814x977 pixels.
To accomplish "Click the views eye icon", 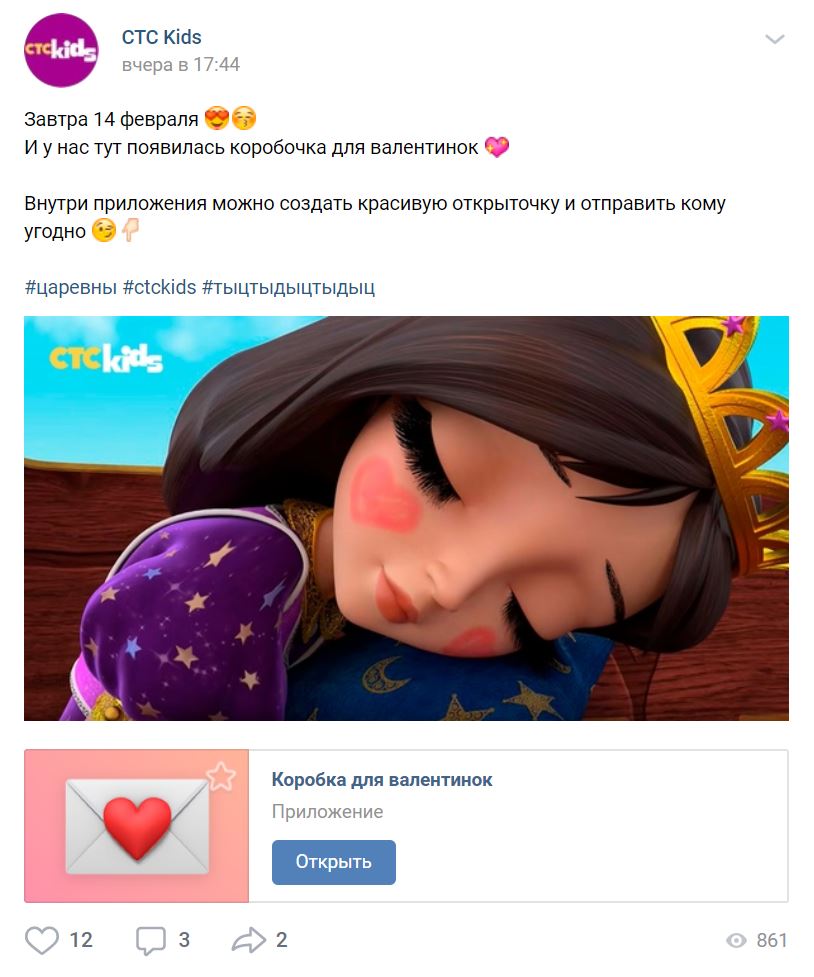I will point(736,940).
